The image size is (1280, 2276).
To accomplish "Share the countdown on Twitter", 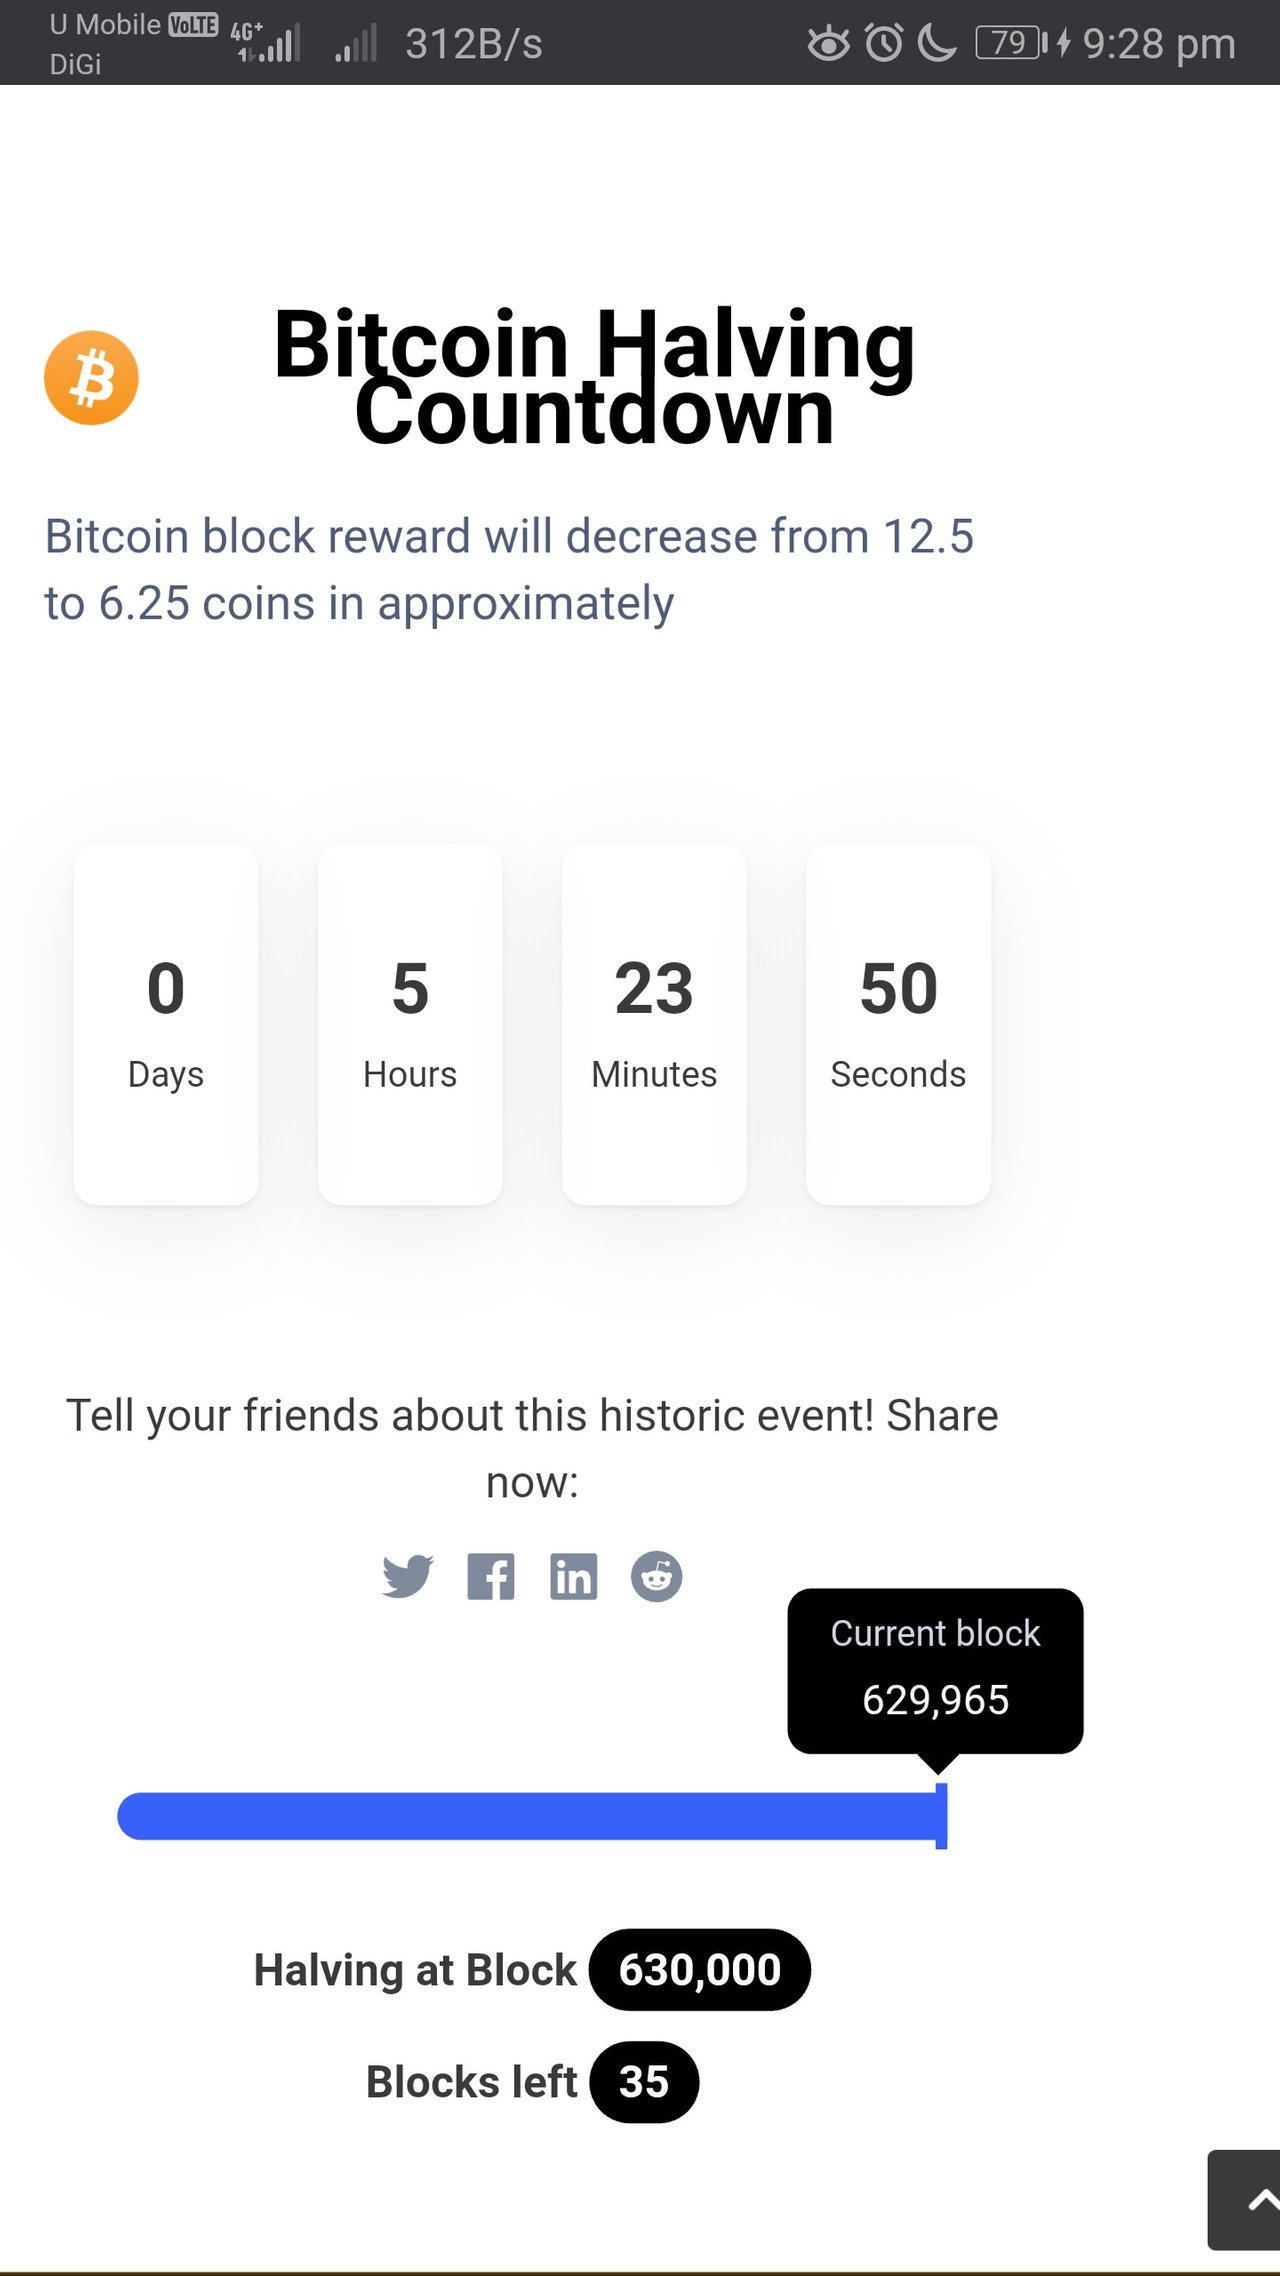I will click(x=407, y=1576).
